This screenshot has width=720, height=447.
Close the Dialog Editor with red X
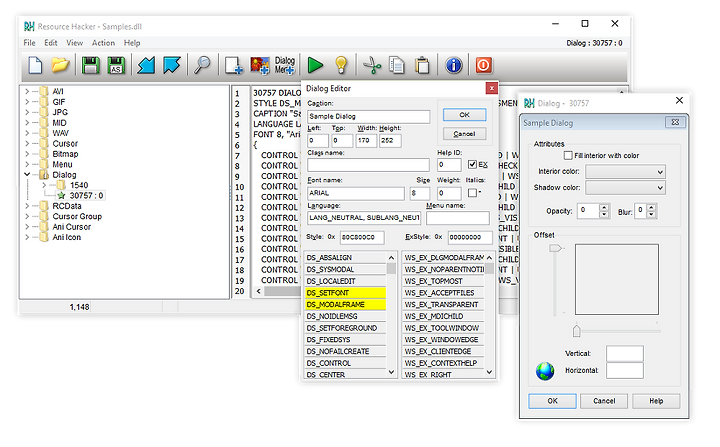(491, 88)
